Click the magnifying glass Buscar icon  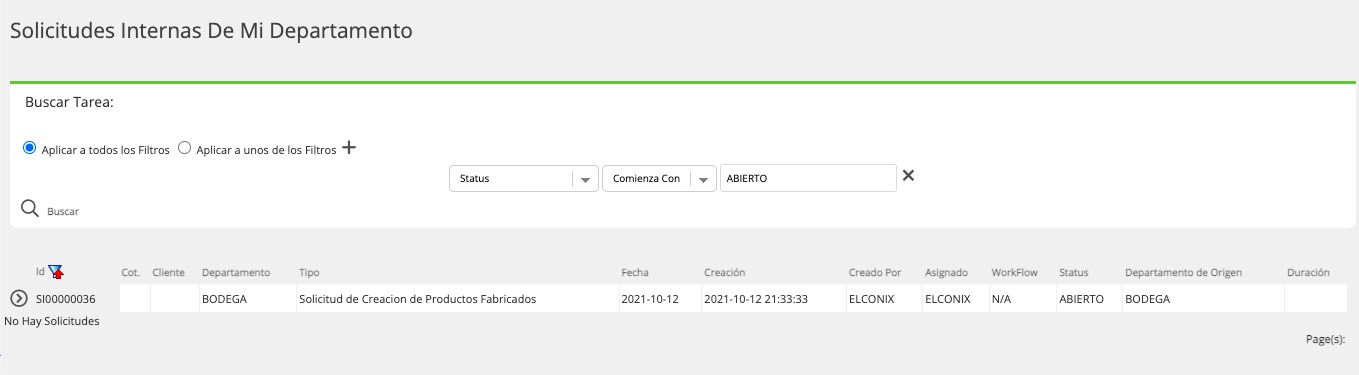tap(30, 208)
